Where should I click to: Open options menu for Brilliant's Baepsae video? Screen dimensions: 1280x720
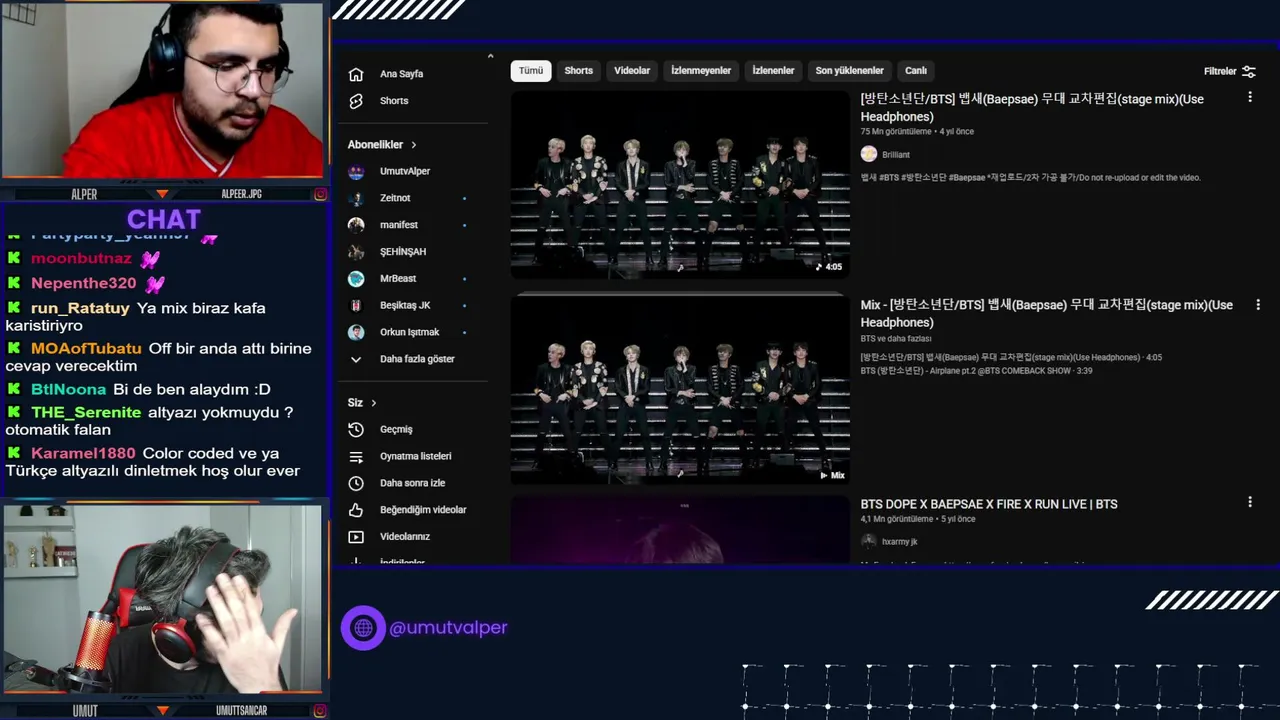coord(1250,97)
